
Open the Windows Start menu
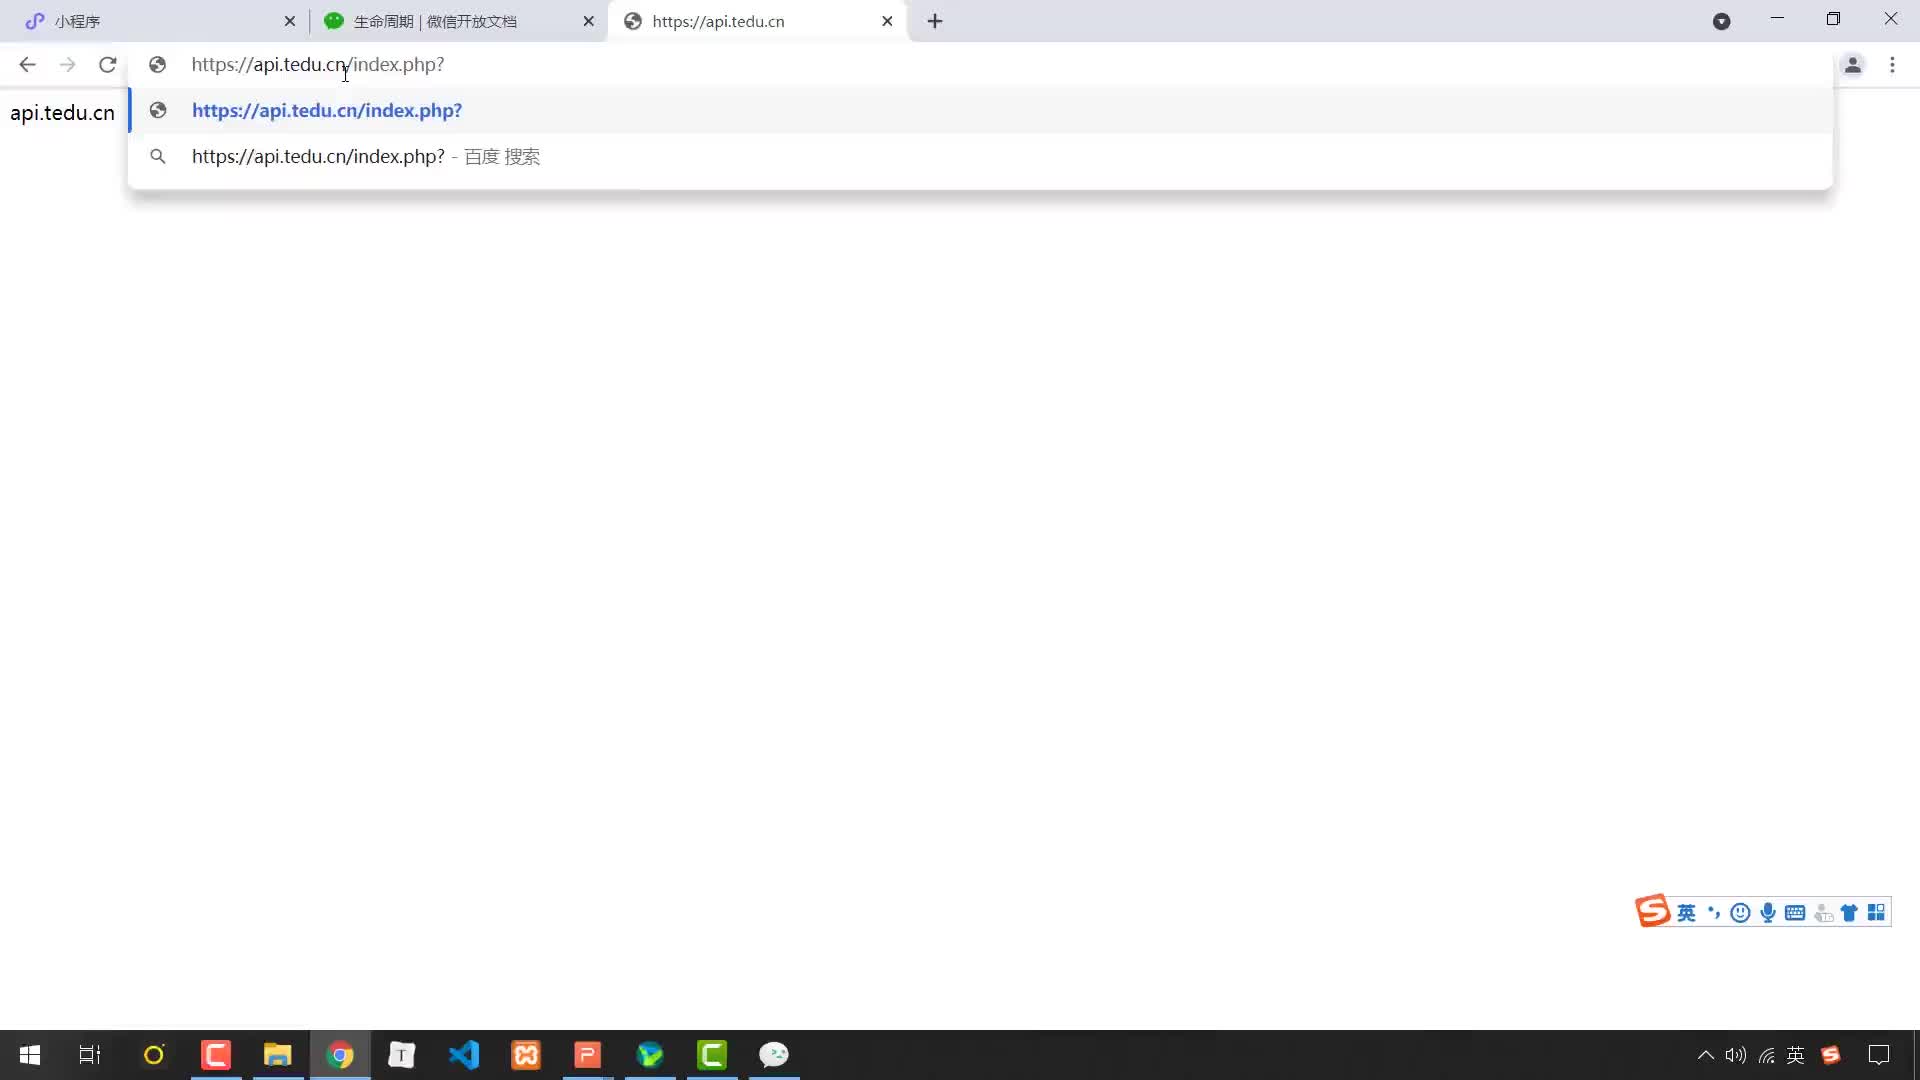click(x=30, y=1055)
